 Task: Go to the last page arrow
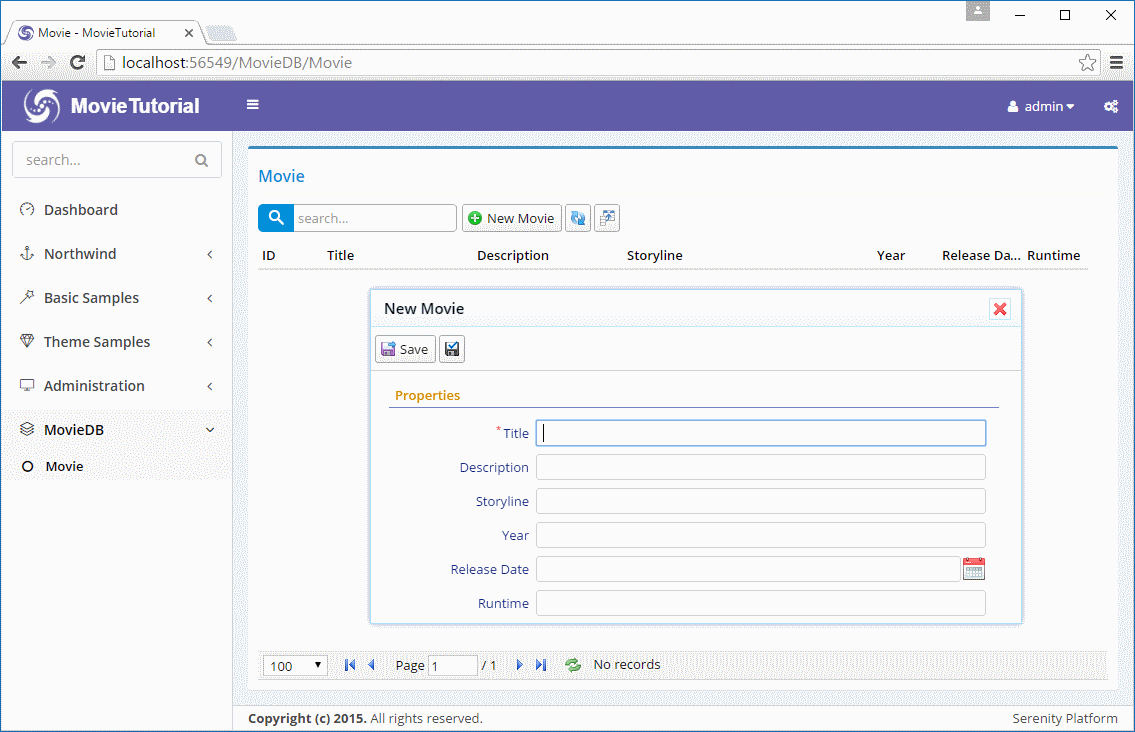[541, 665]
